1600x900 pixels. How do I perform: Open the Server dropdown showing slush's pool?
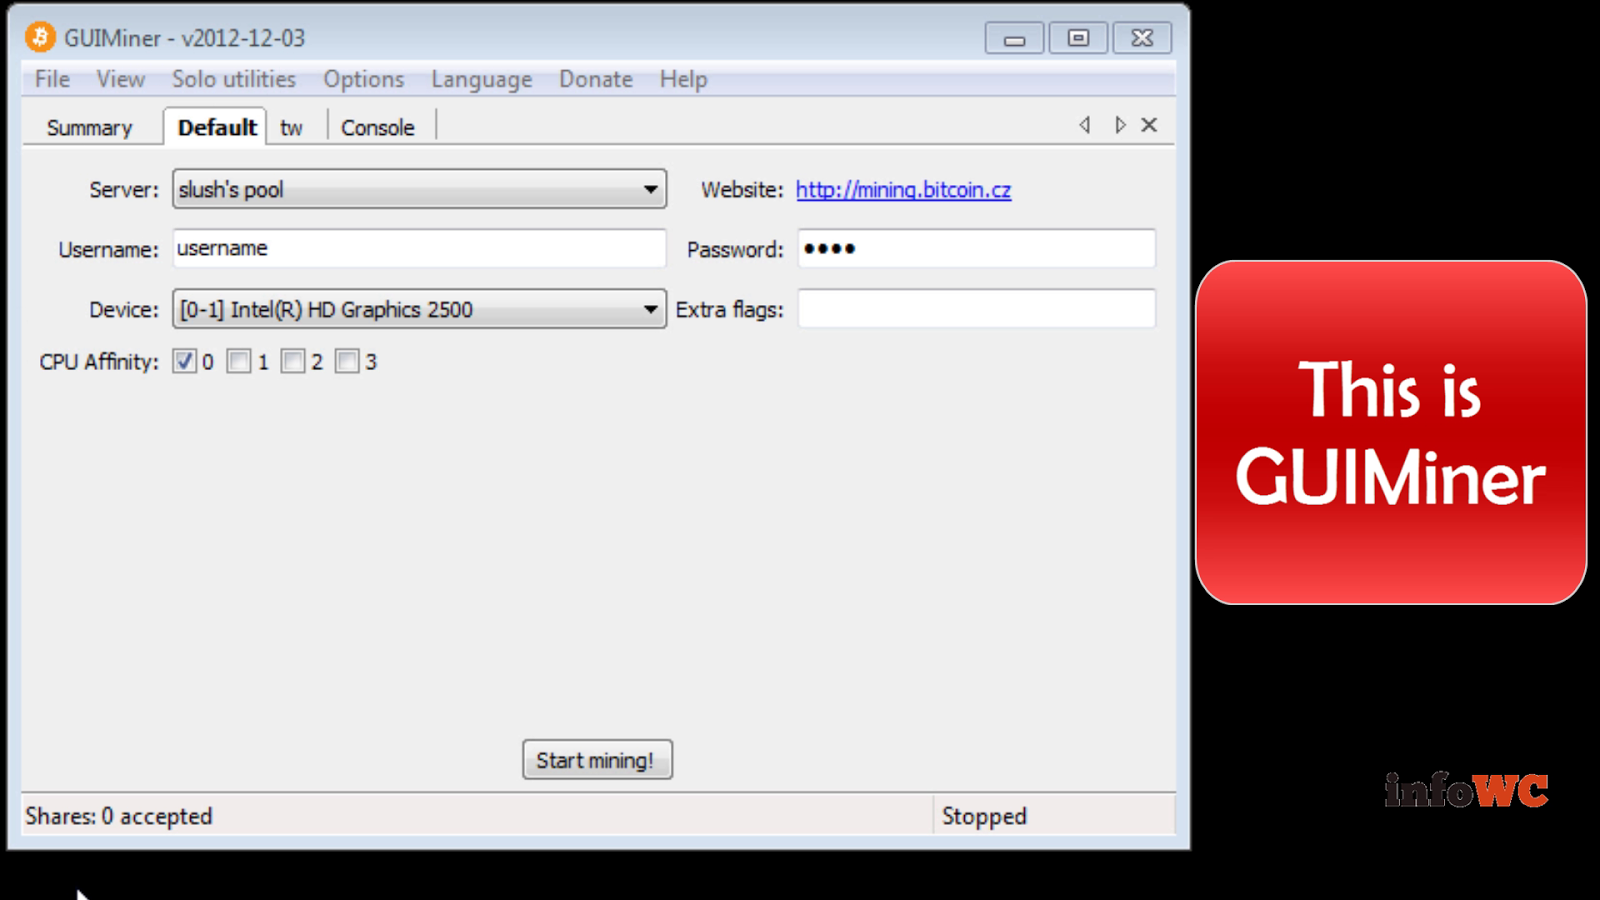click(x=419, y=189)
